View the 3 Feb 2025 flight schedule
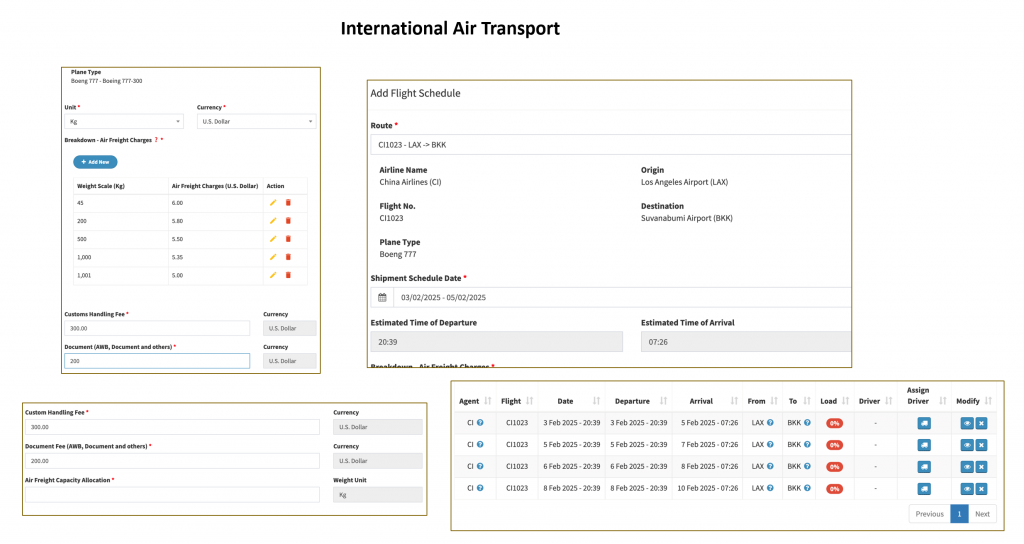Image resolution: width=1024 pixels, height=544 pixels. point(967,423)
